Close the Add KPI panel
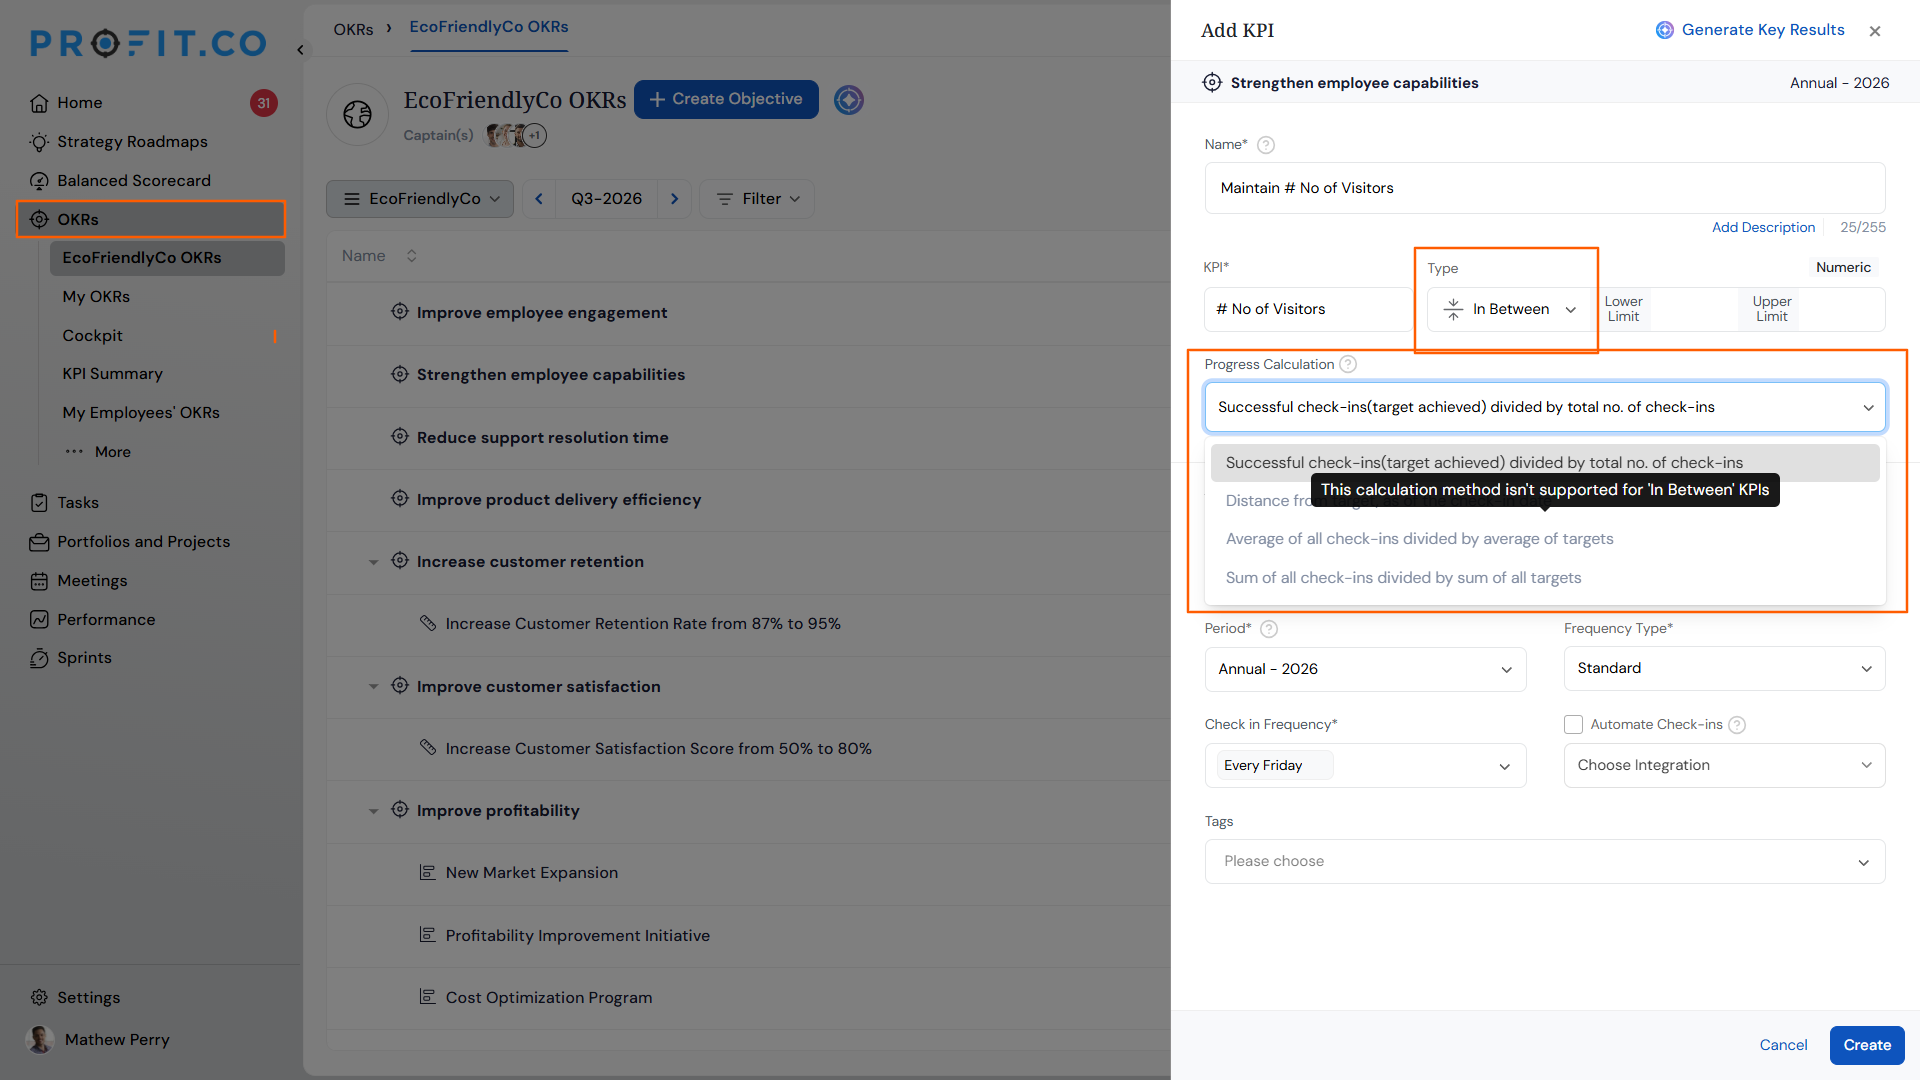Screen dimensions: 1920x1080 click(x=1875, y=31)
